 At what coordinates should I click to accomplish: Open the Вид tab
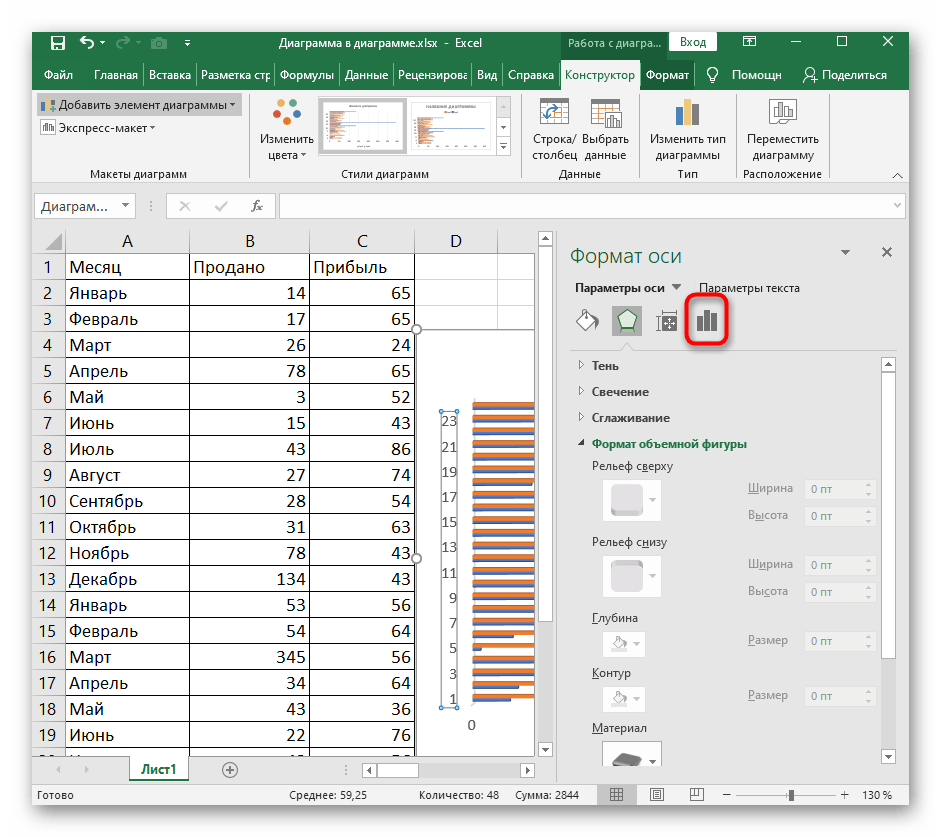[487, 75]
